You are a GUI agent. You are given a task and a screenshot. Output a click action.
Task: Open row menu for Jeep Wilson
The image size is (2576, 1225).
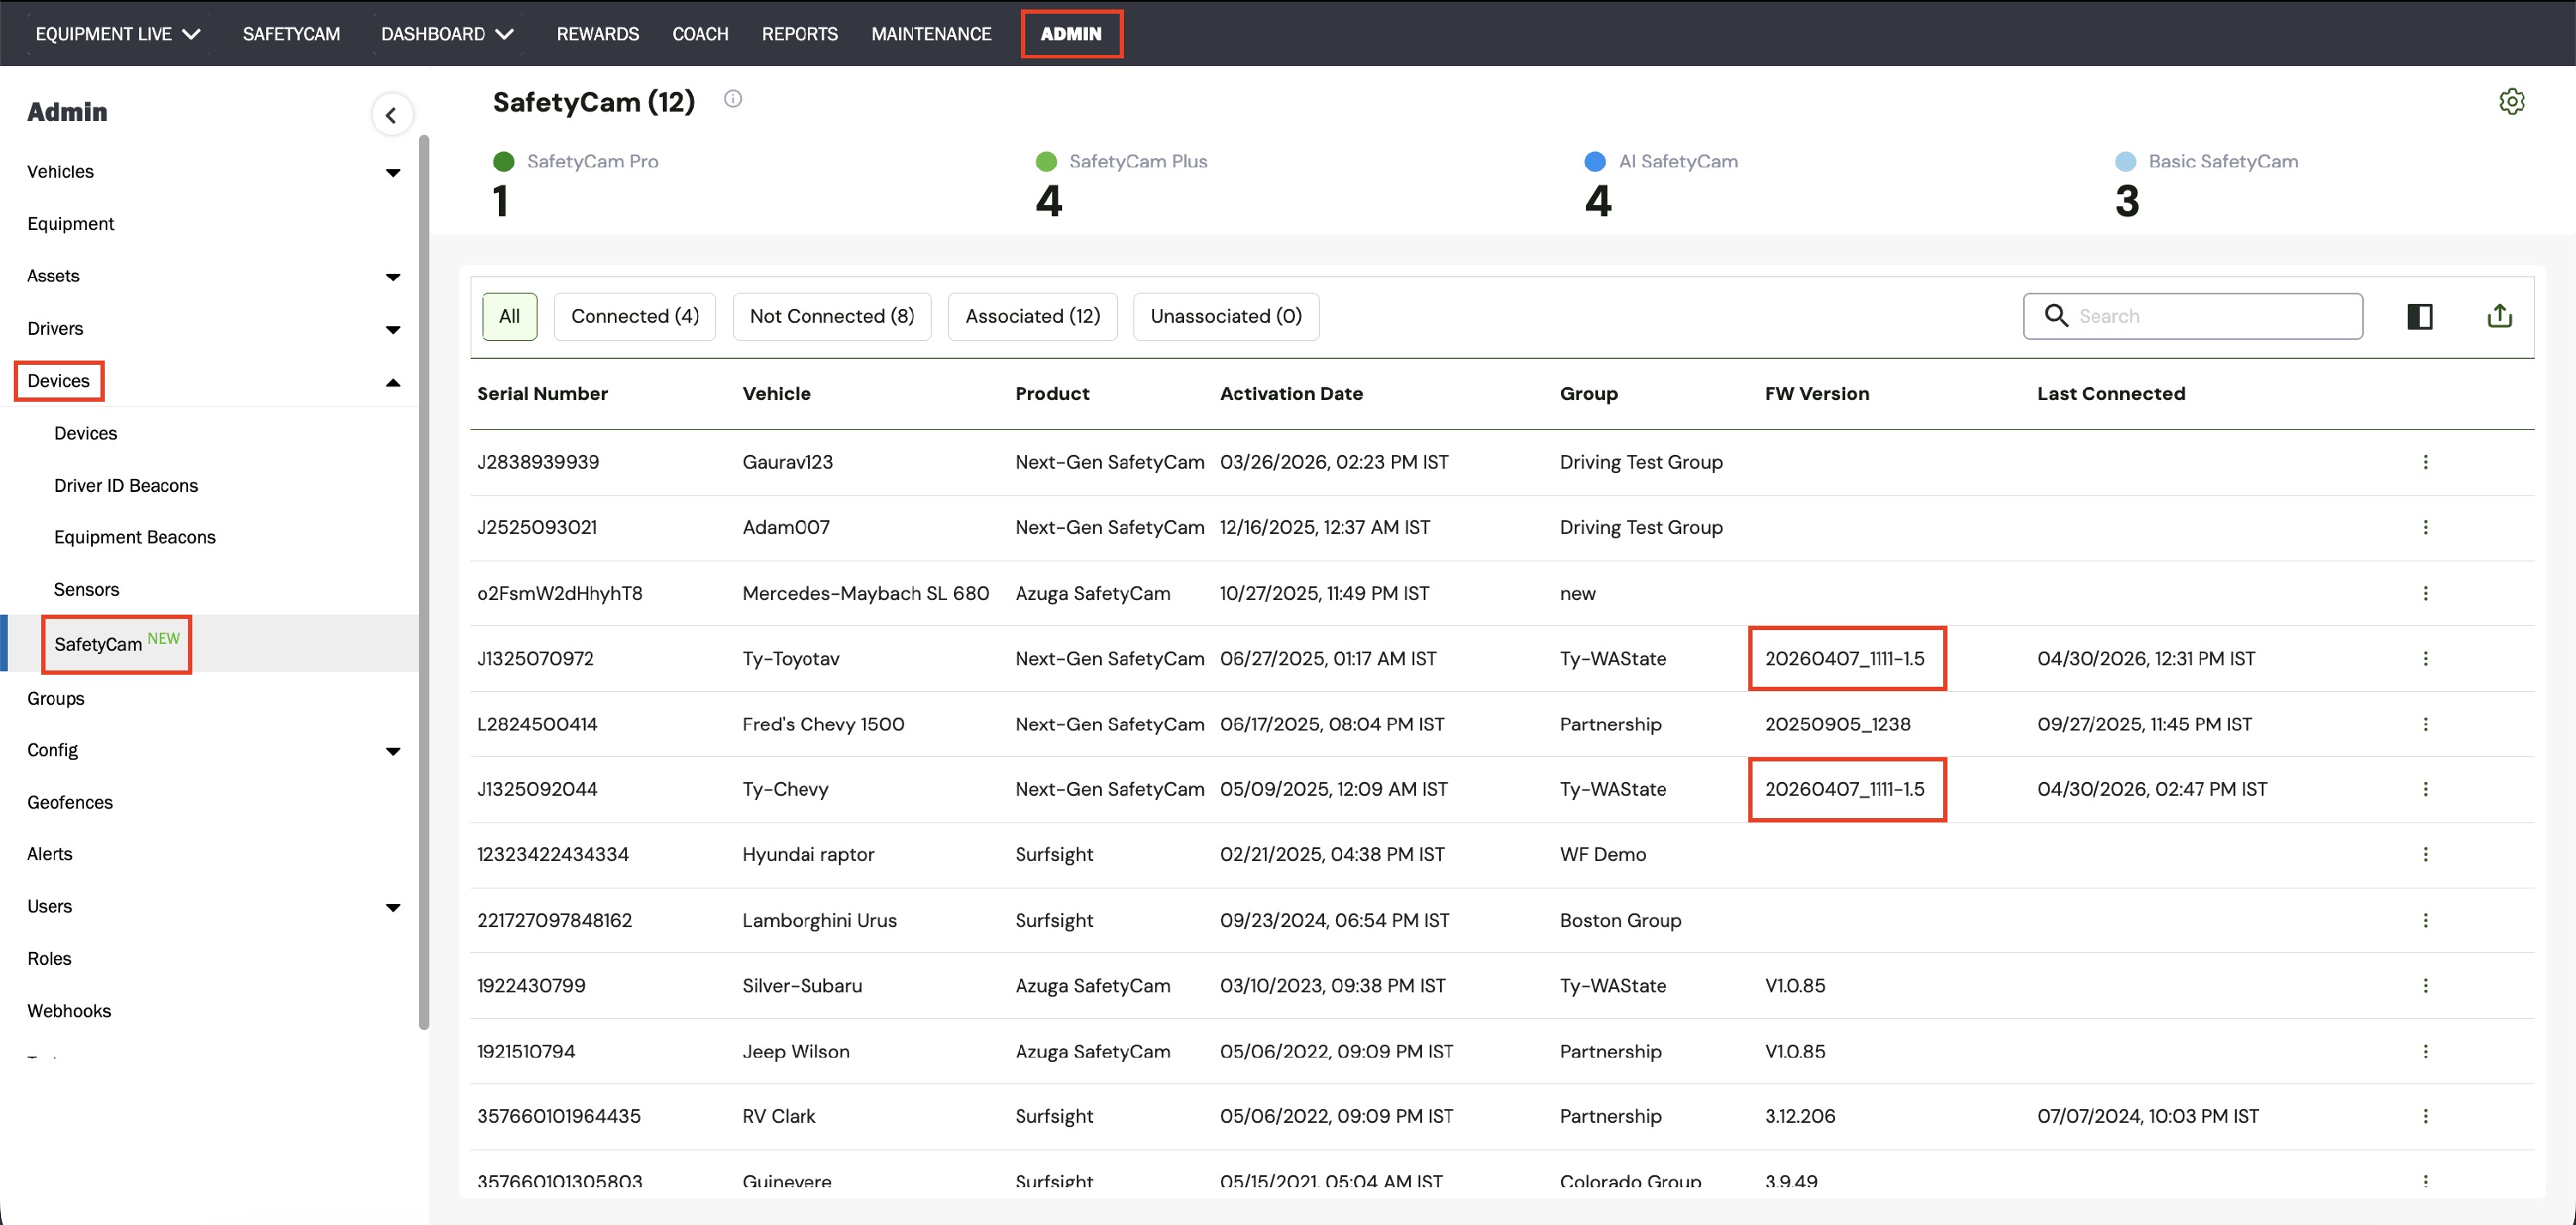coord(2425,1051)
